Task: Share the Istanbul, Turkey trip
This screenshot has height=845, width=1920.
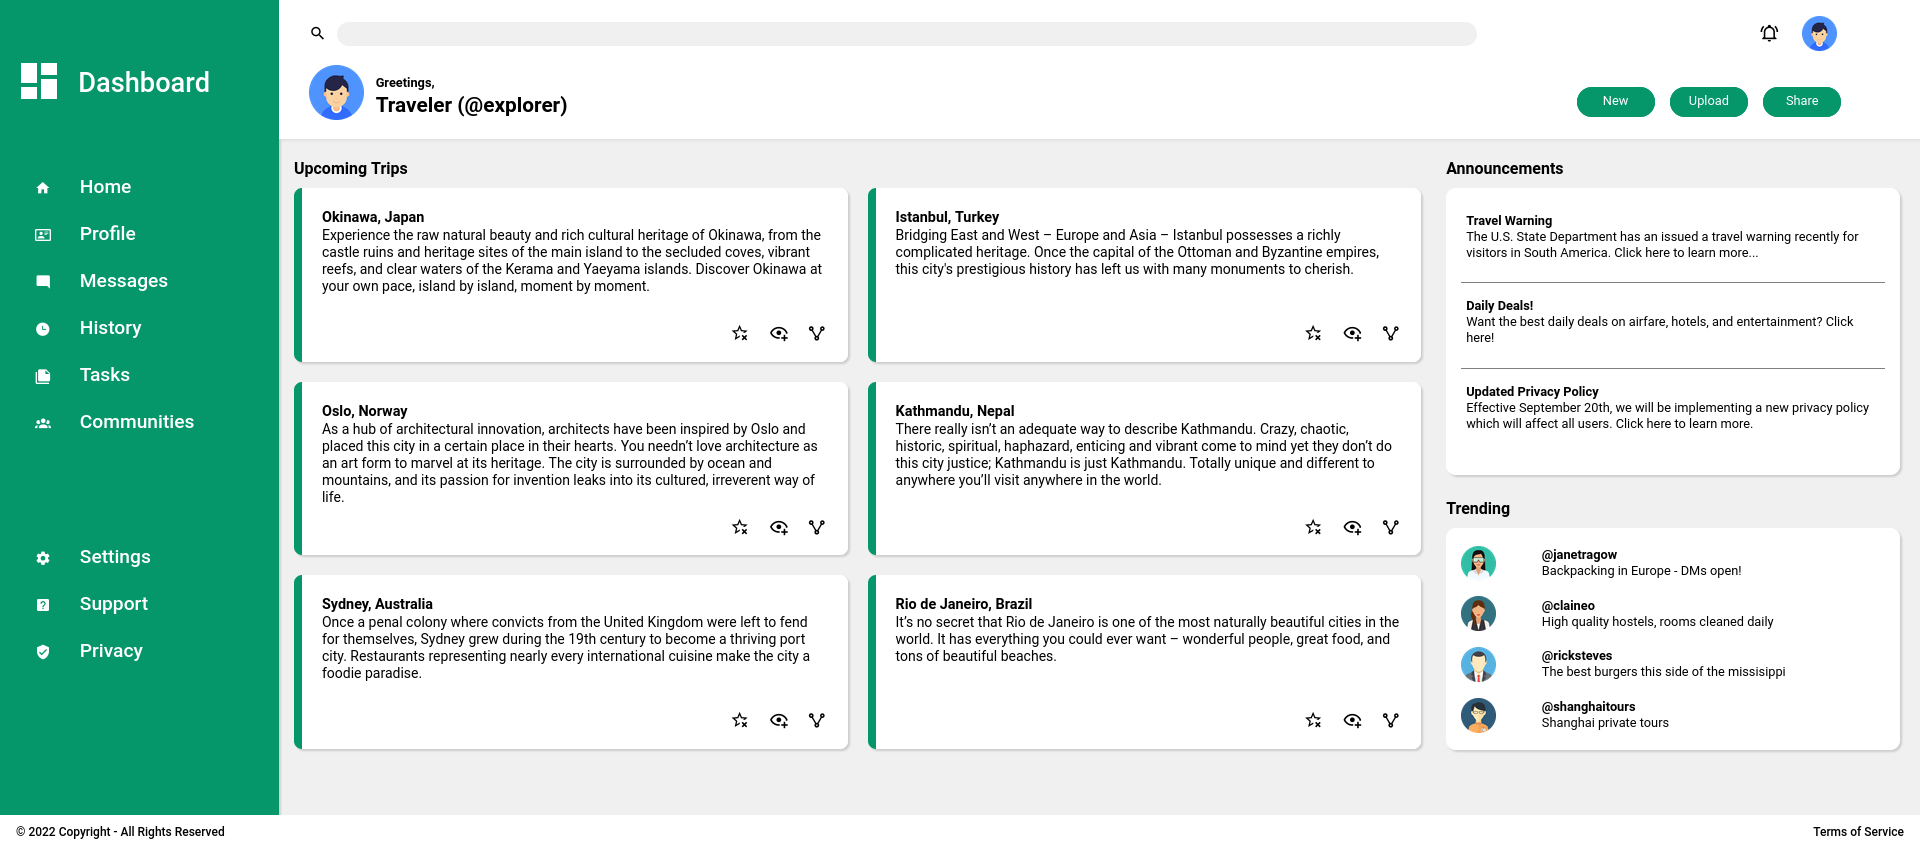Action: [1391, 333]
